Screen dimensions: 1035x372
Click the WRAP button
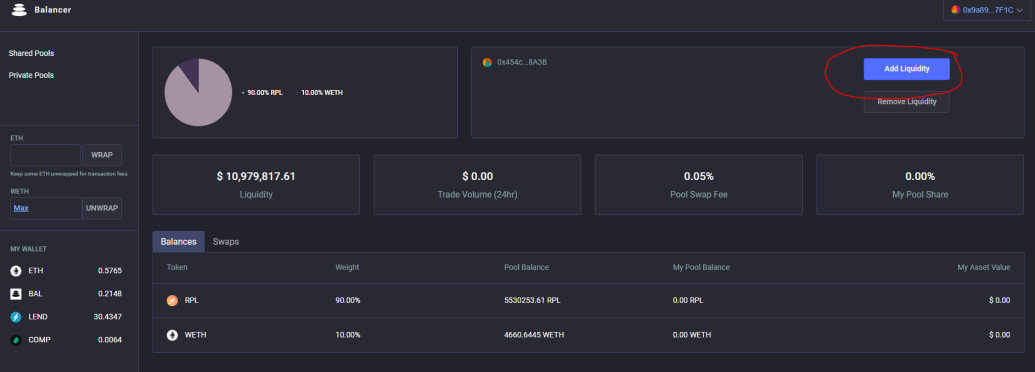pos(102,155)
